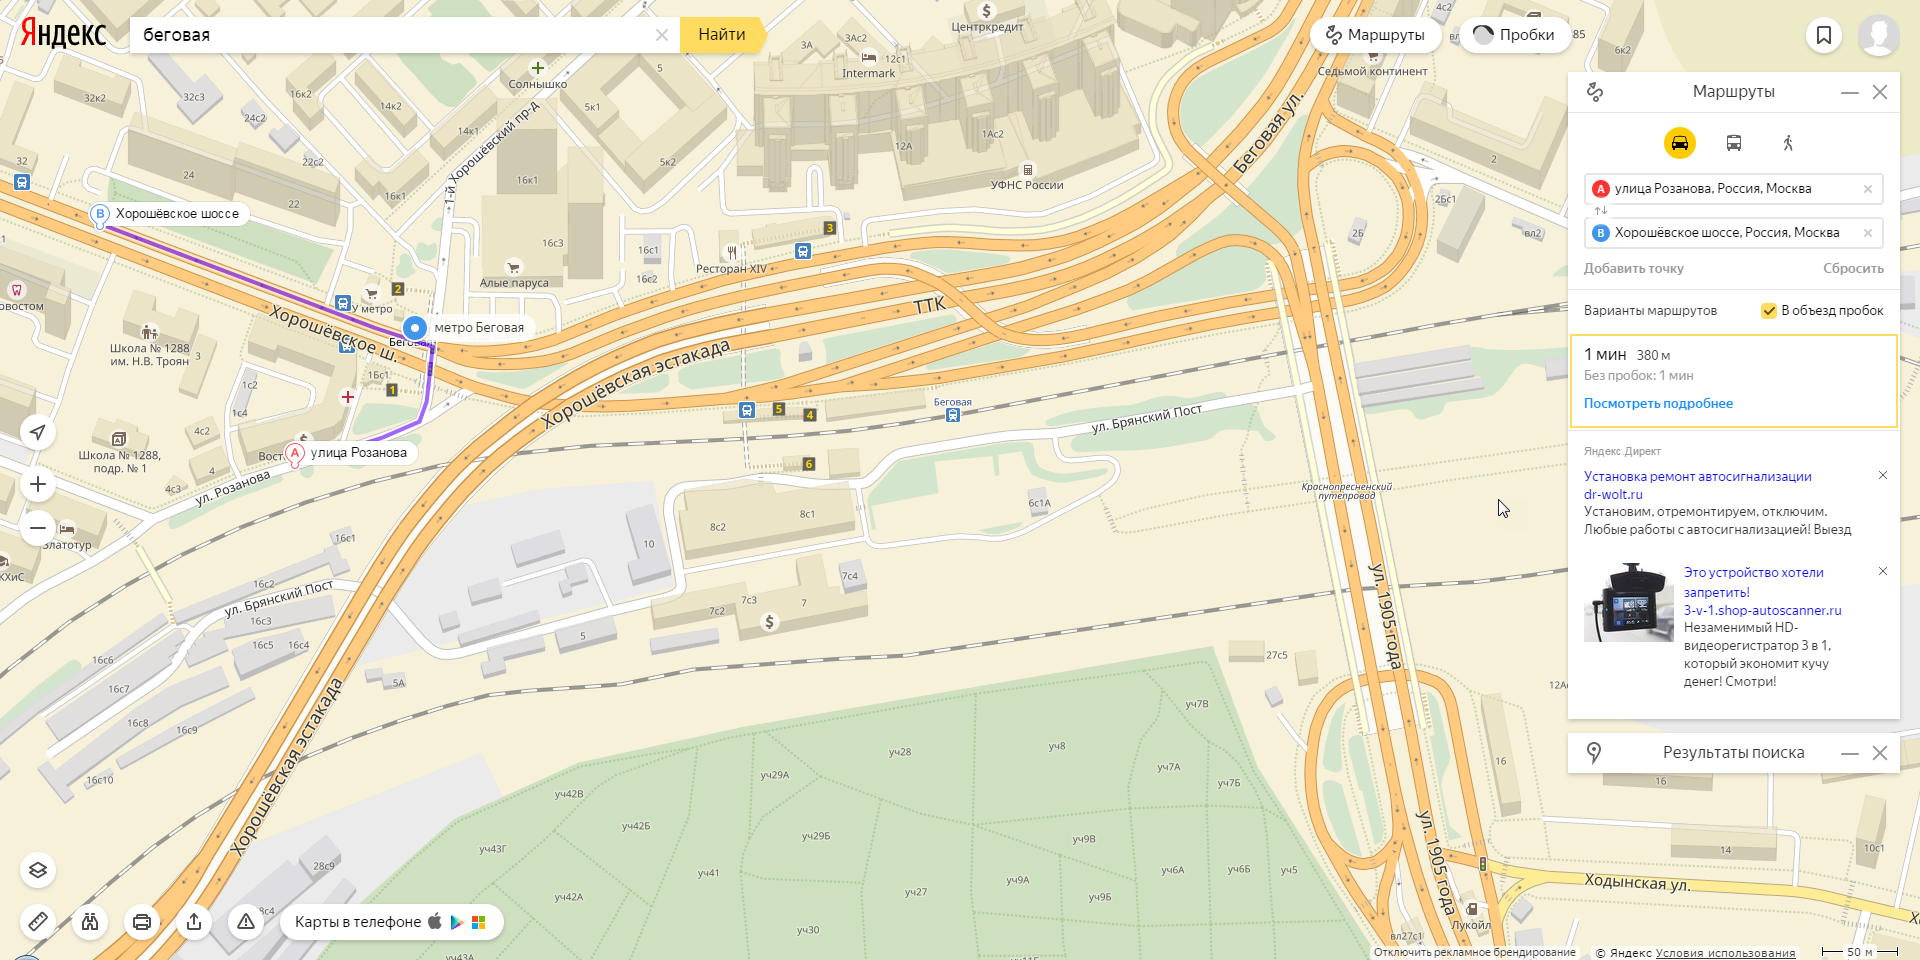This screenshot has width=1920, height=960.
Task: Select the public transport route icon
Action: (1734, 143)
